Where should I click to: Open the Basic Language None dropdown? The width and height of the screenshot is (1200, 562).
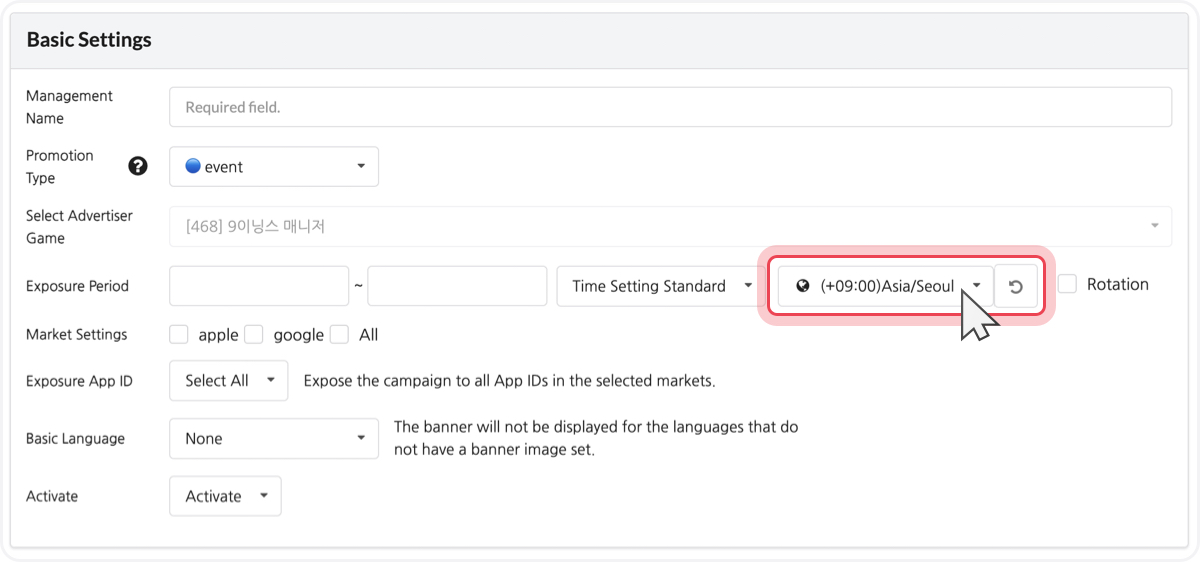274,438
